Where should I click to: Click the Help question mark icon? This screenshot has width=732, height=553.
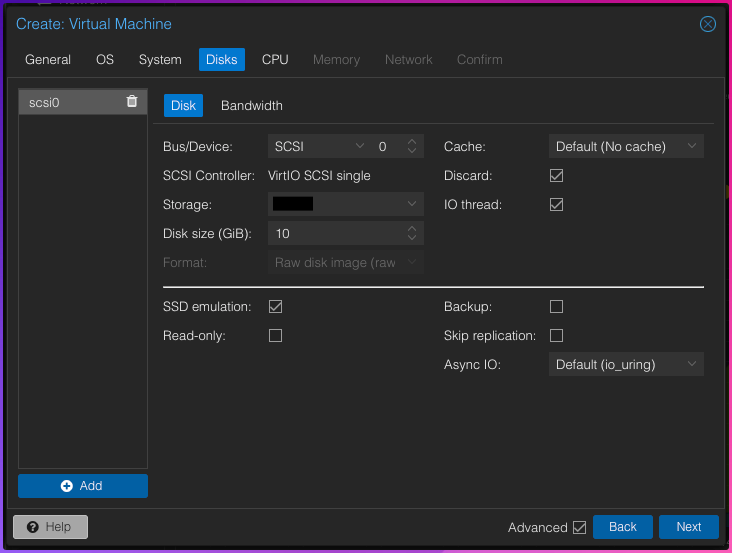click(33, 527)
